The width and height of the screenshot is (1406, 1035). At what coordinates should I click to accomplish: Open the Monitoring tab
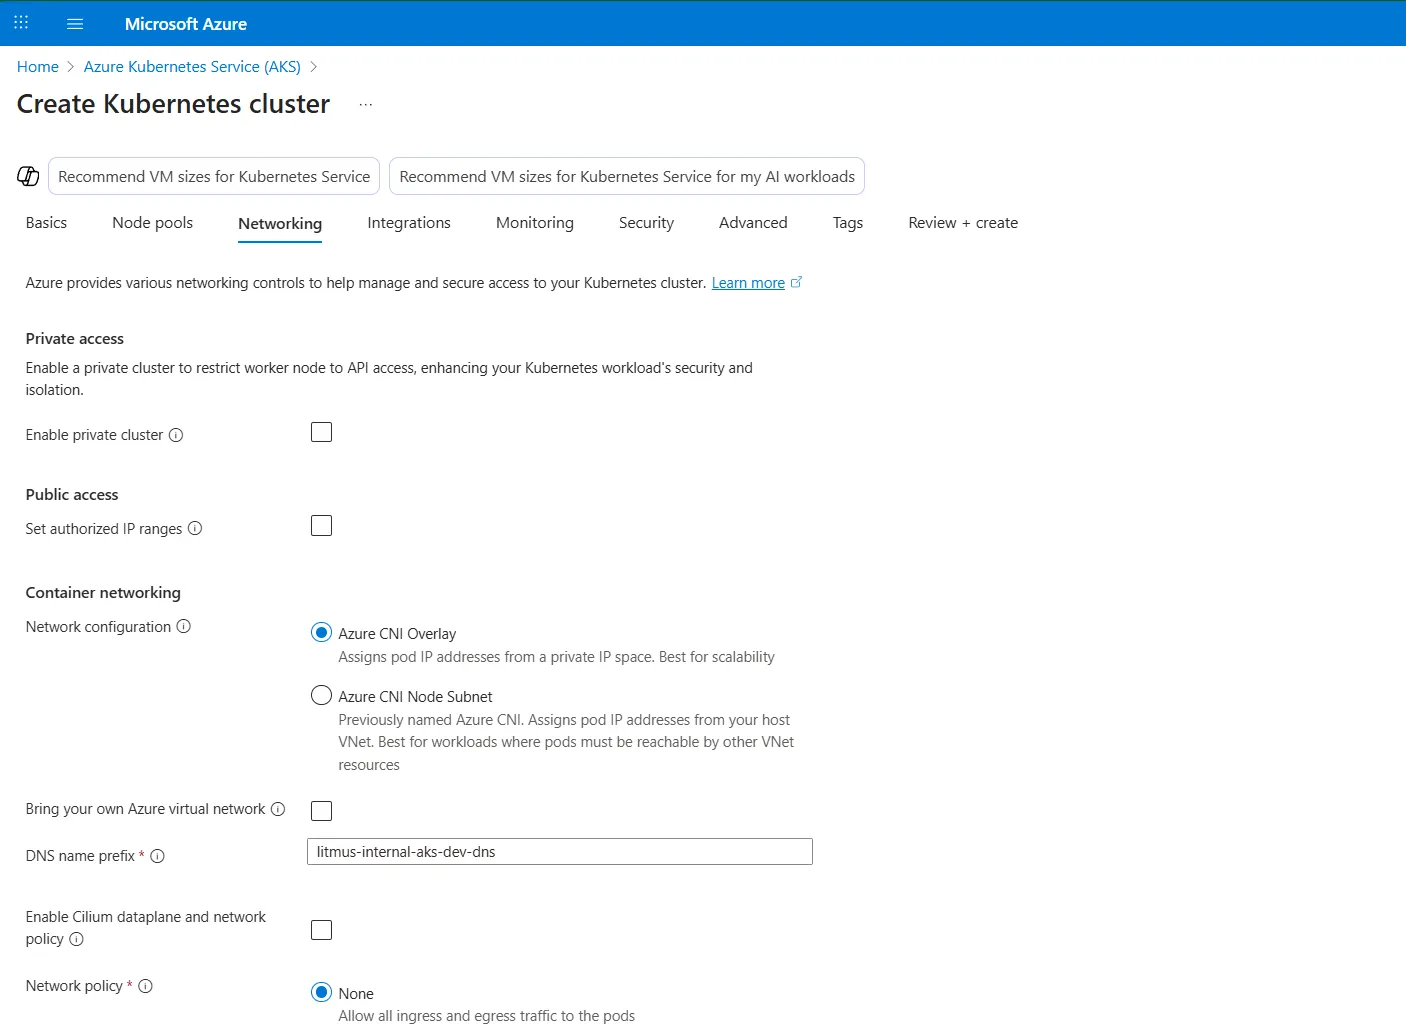535,223
